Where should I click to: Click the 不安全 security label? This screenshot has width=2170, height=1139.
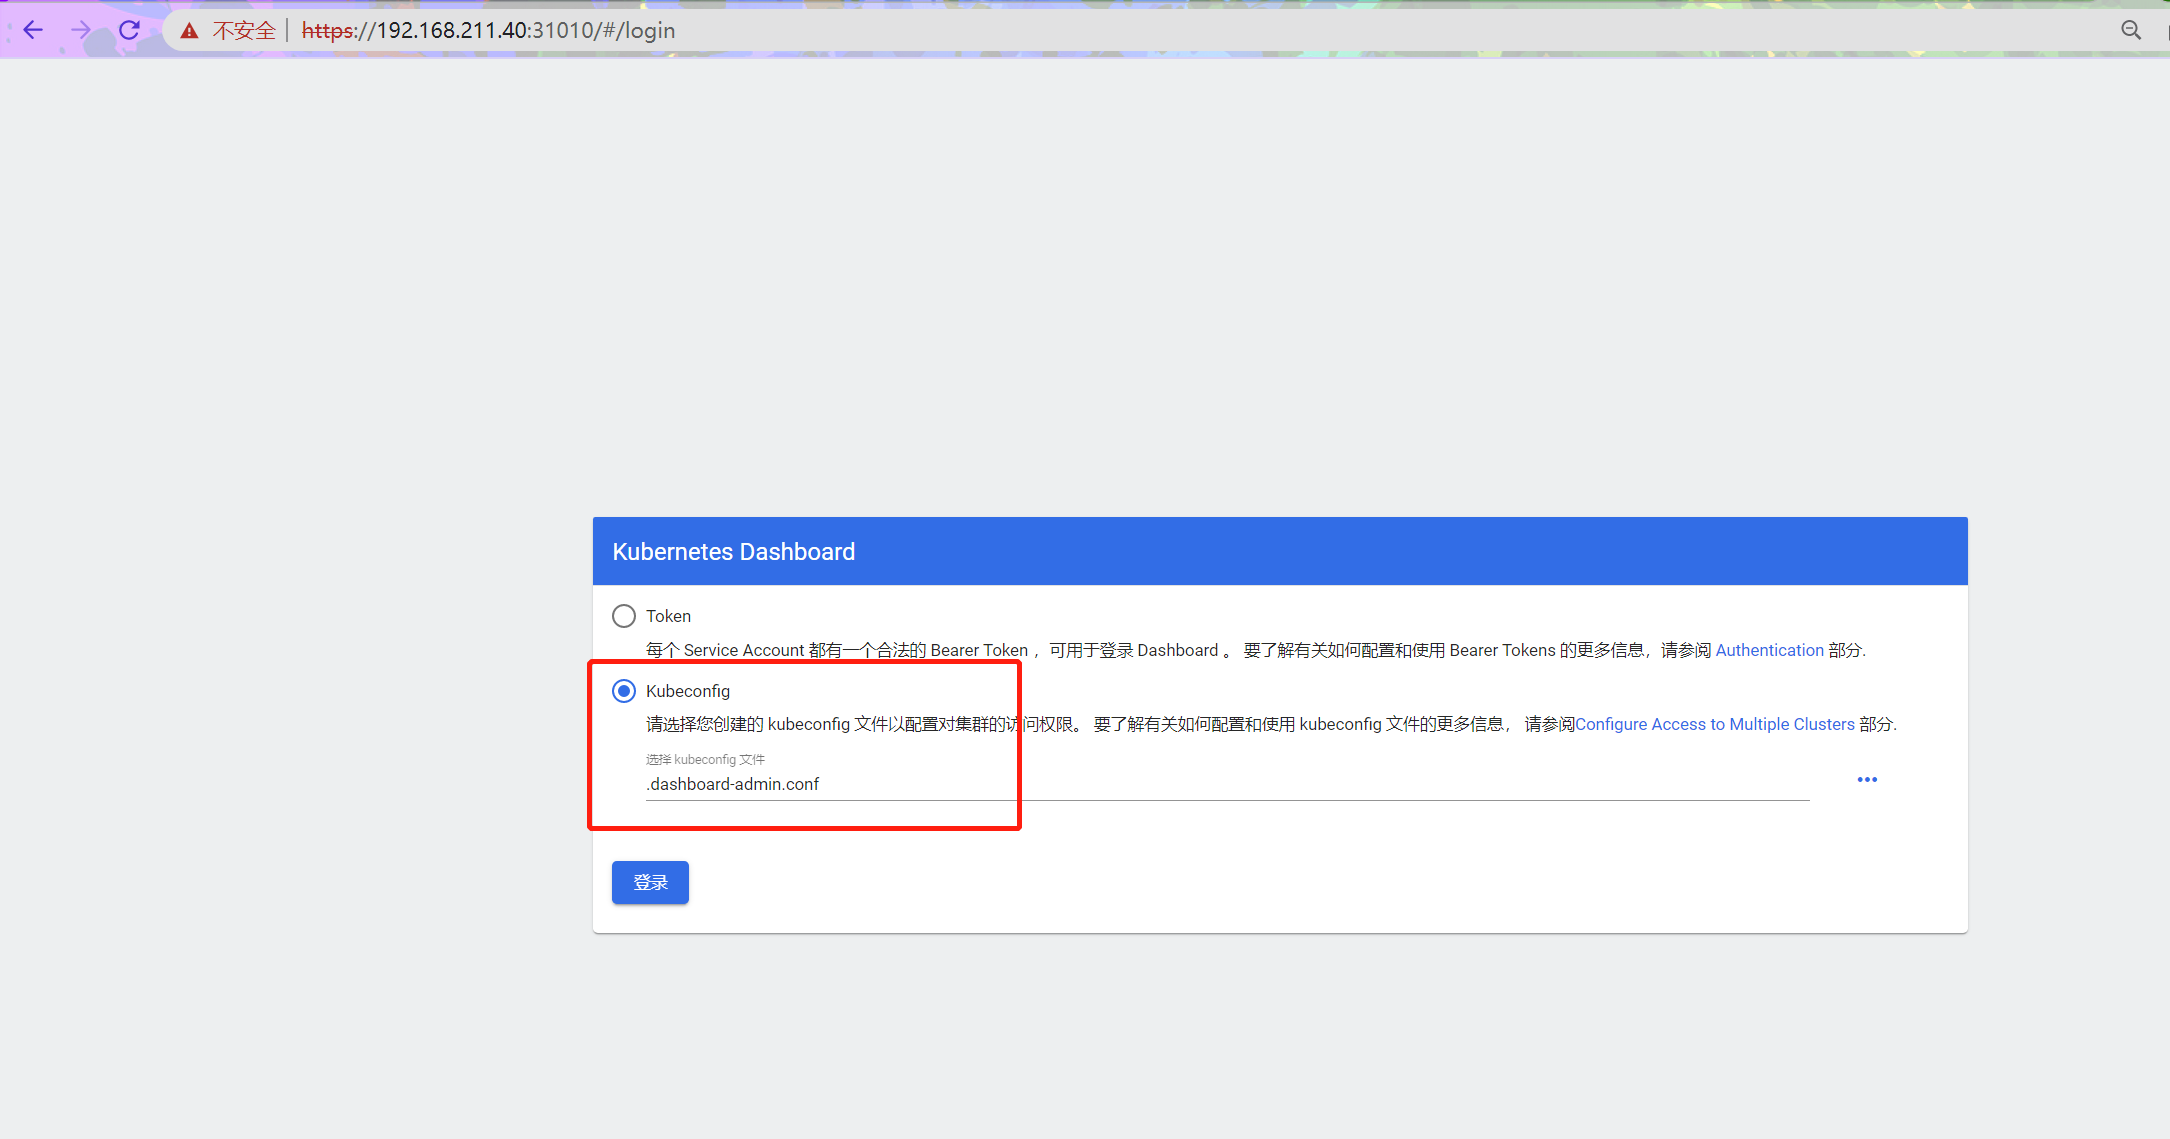click(243, 31)
